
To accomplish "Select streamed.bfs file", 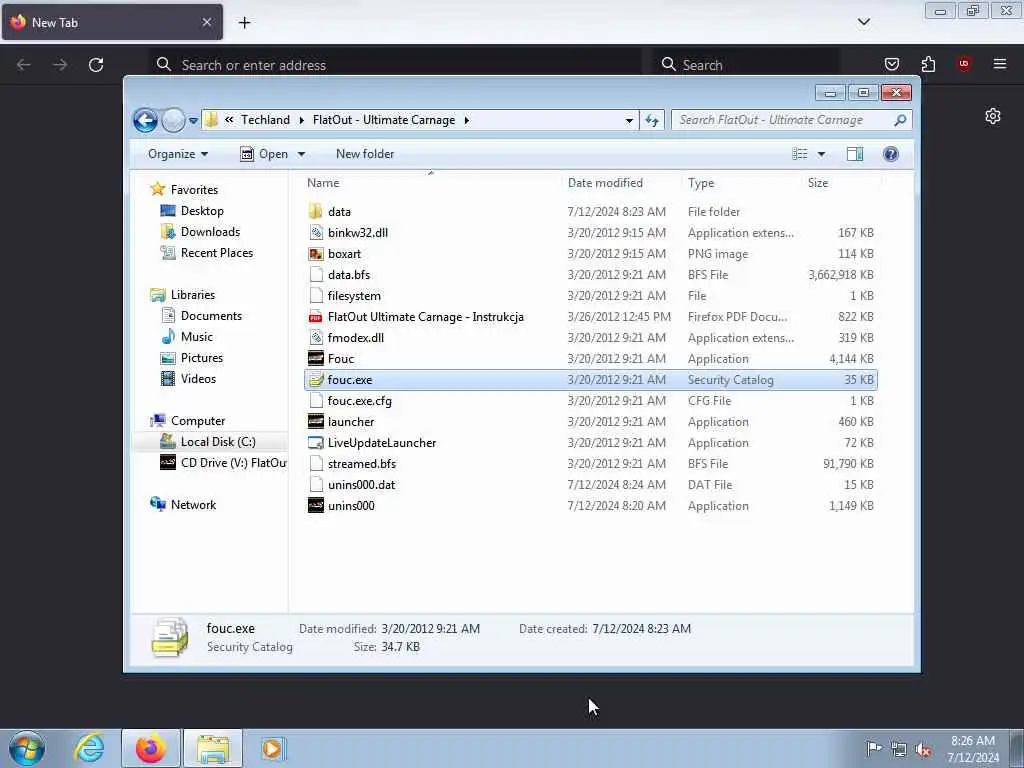I will (362, 464).
